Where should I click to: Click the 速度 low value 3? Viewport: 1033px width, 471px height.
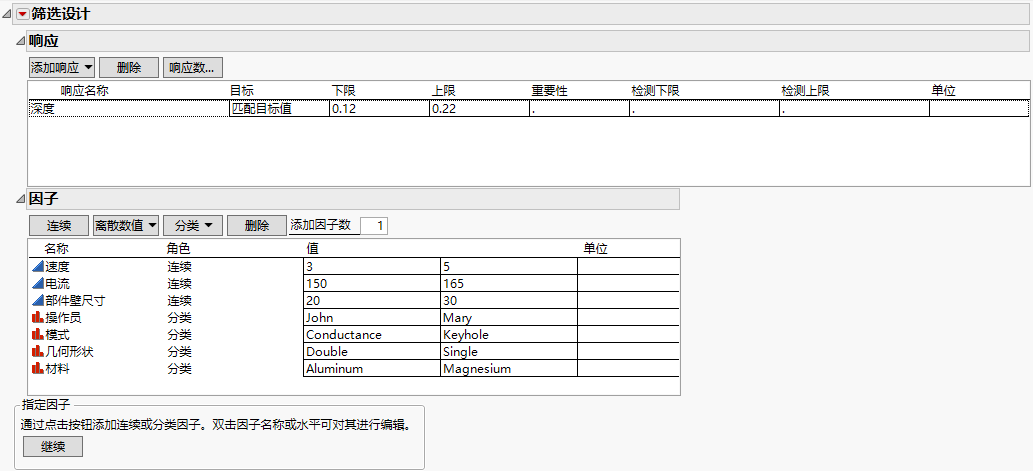(372, 267)
